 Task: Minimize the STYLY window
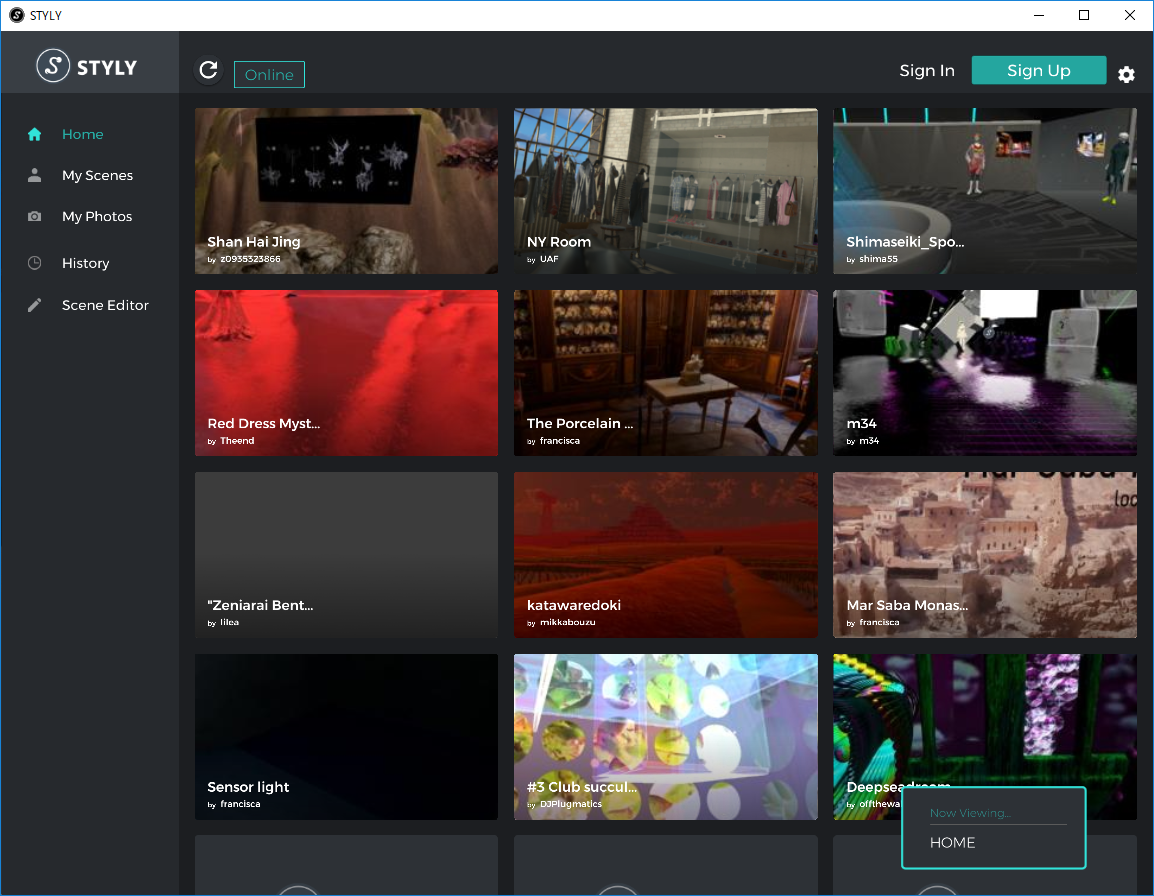click(x=1038, y=15)
